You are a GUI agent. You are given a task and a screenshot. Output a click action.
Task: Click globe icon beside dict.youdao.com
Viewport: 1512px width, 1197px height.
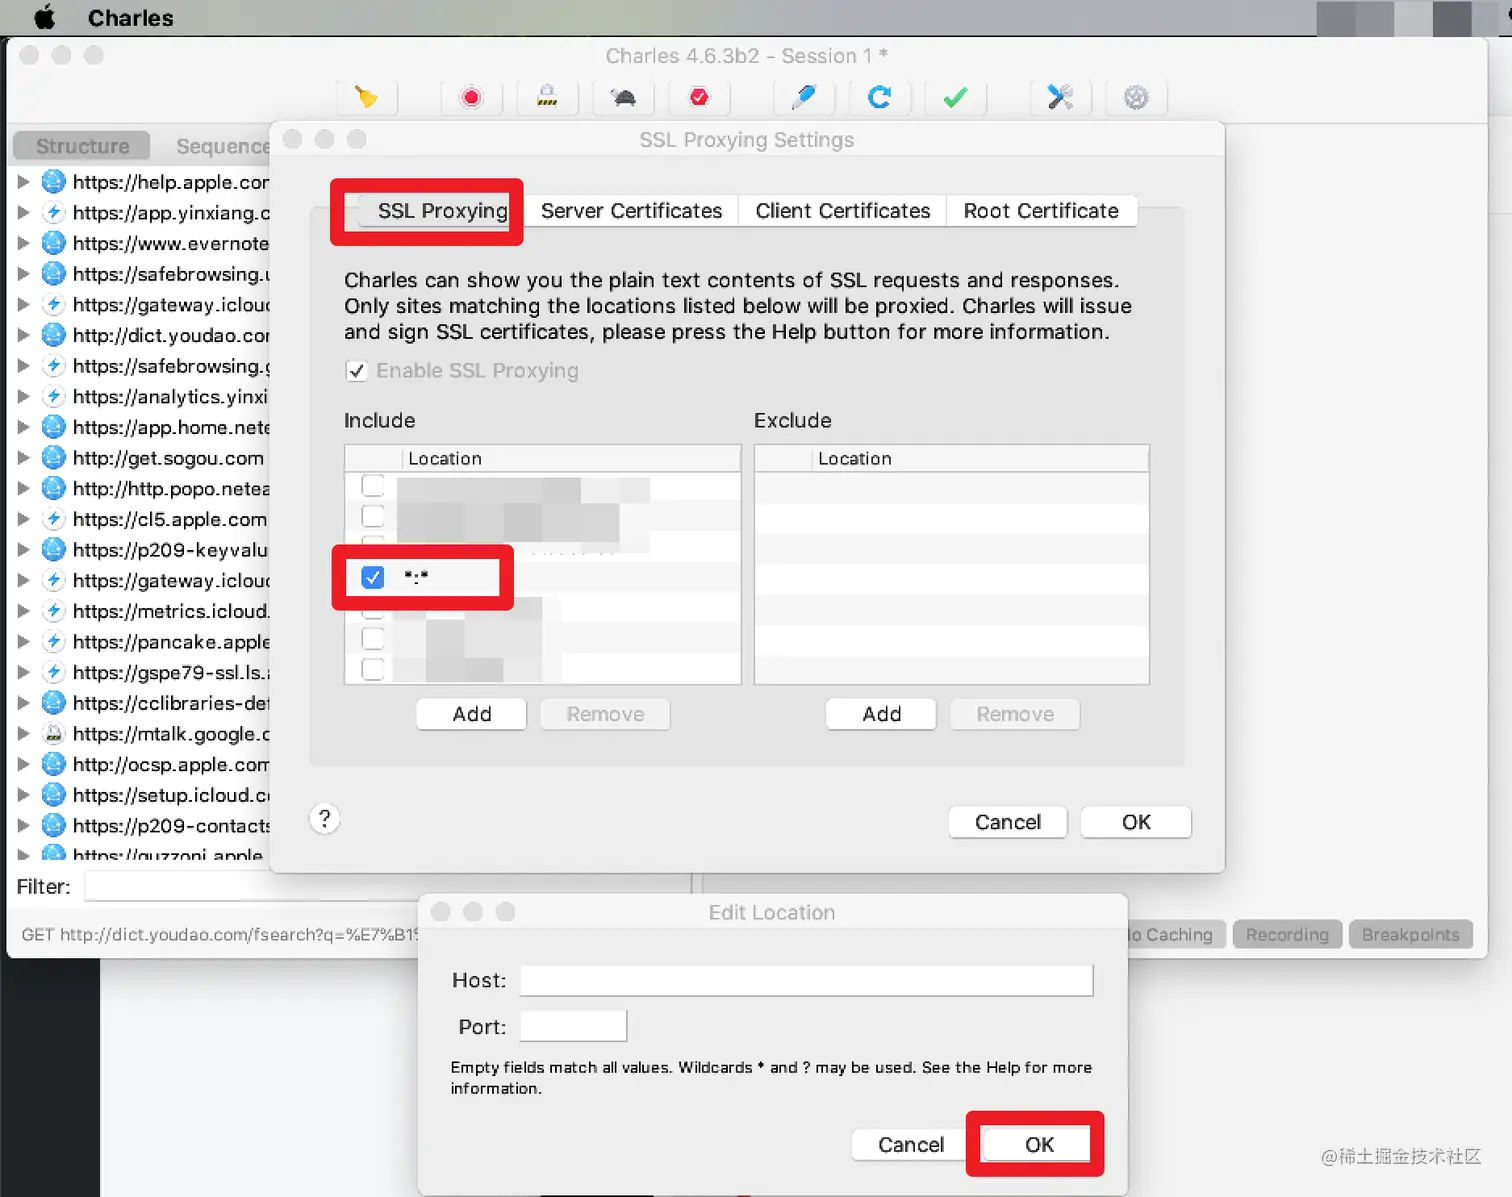[54, 335]
